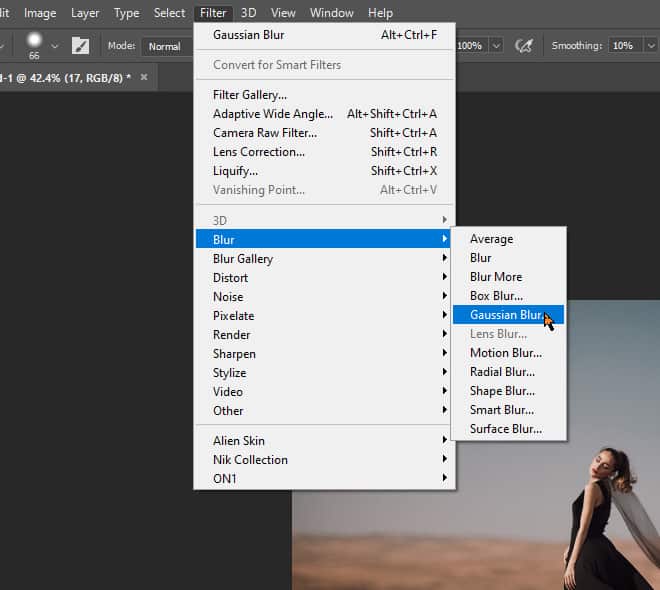The height and width of the screenshot is (590, 660).
Task: Expand the Other submenu
Action: [x=325, y=411]
